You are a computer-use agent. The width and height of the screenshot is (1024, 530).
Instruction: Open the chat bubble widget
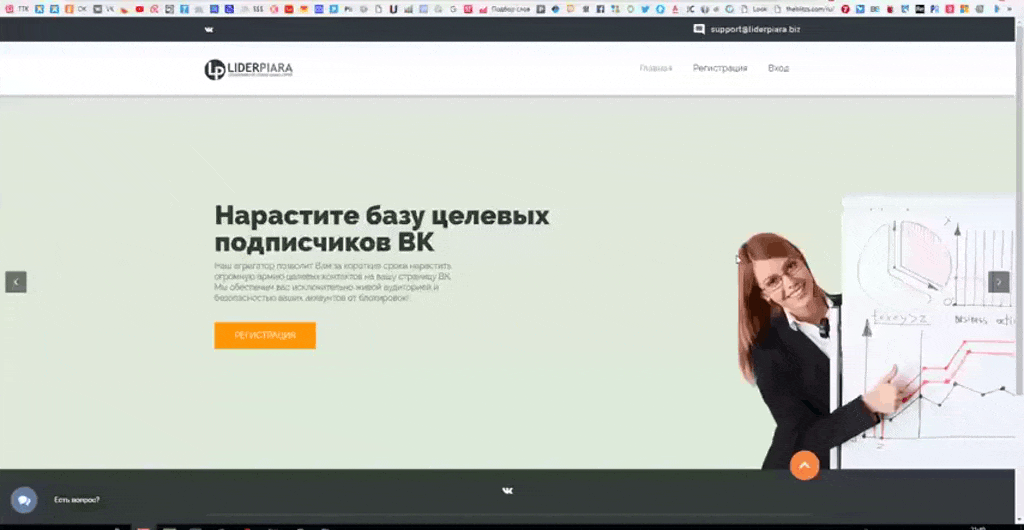(x=23, y=499)
